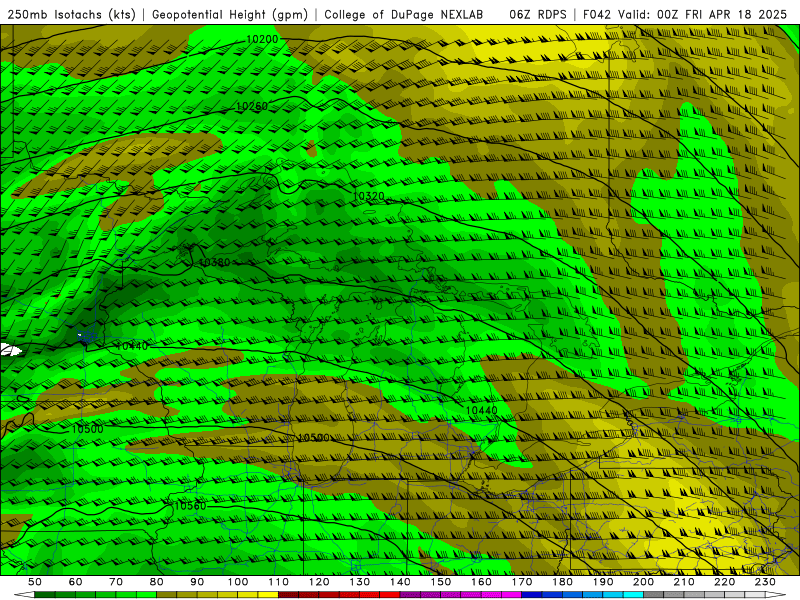Click the 180 kt colorbar value
The width and height of the screenshot is (800, 600).
pyautogui.click(x=562, y=582)
